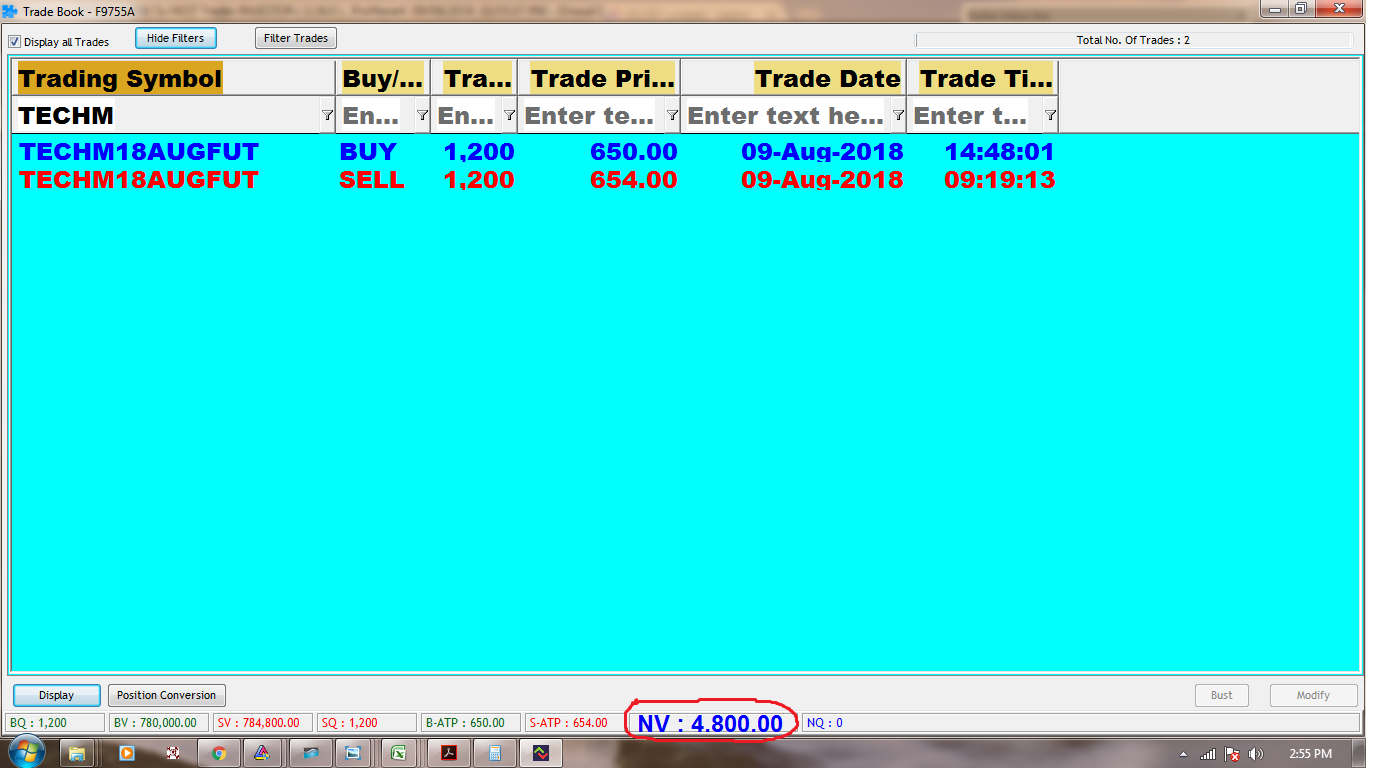Click the SV : 784,800.00 status field
The image size is (1380, 768).
coord(263,723)
